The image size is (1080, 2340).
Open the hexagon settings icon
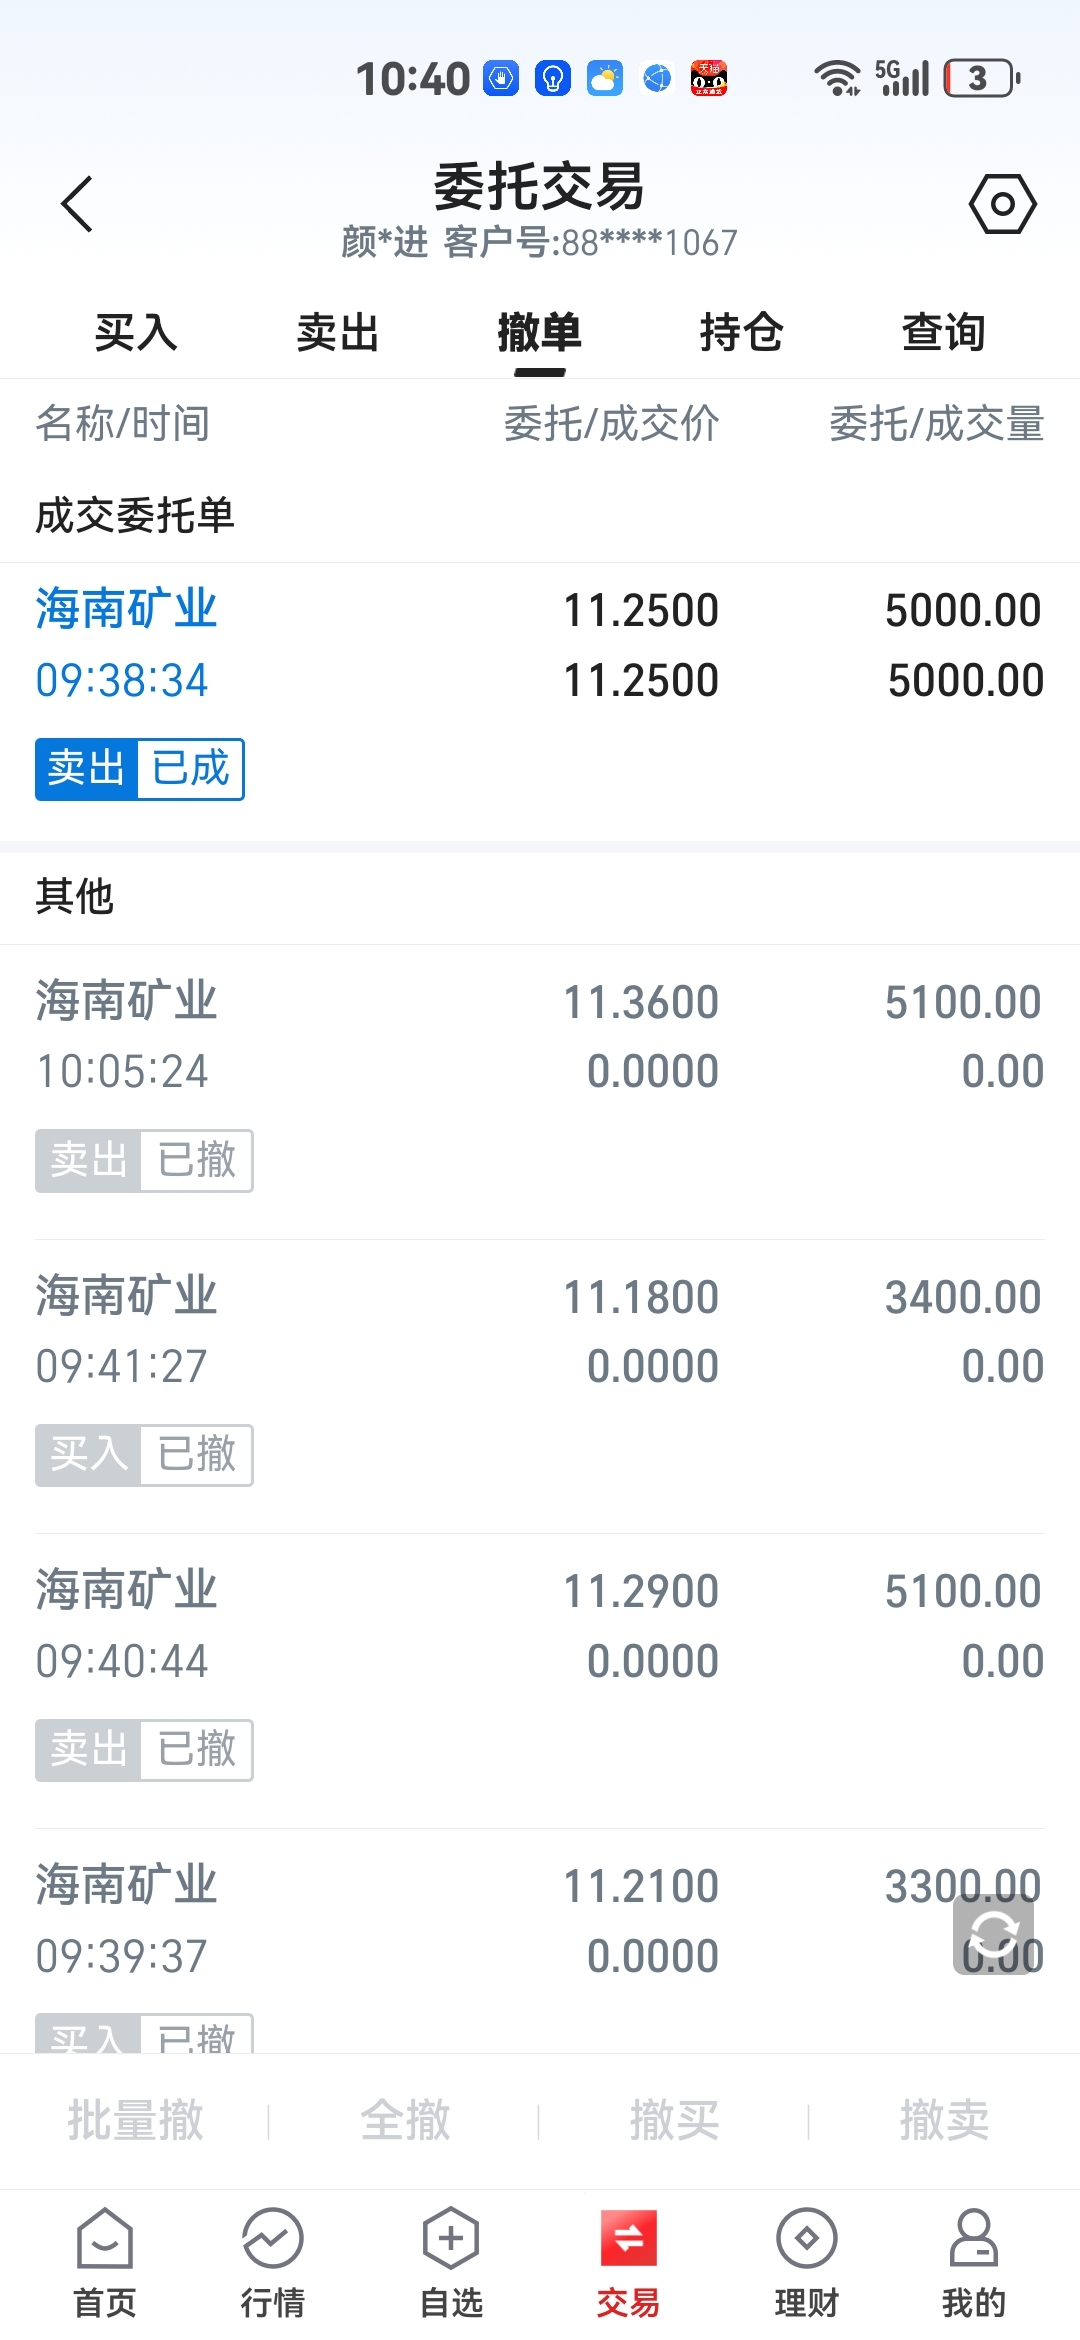[x=1002, y=204]
